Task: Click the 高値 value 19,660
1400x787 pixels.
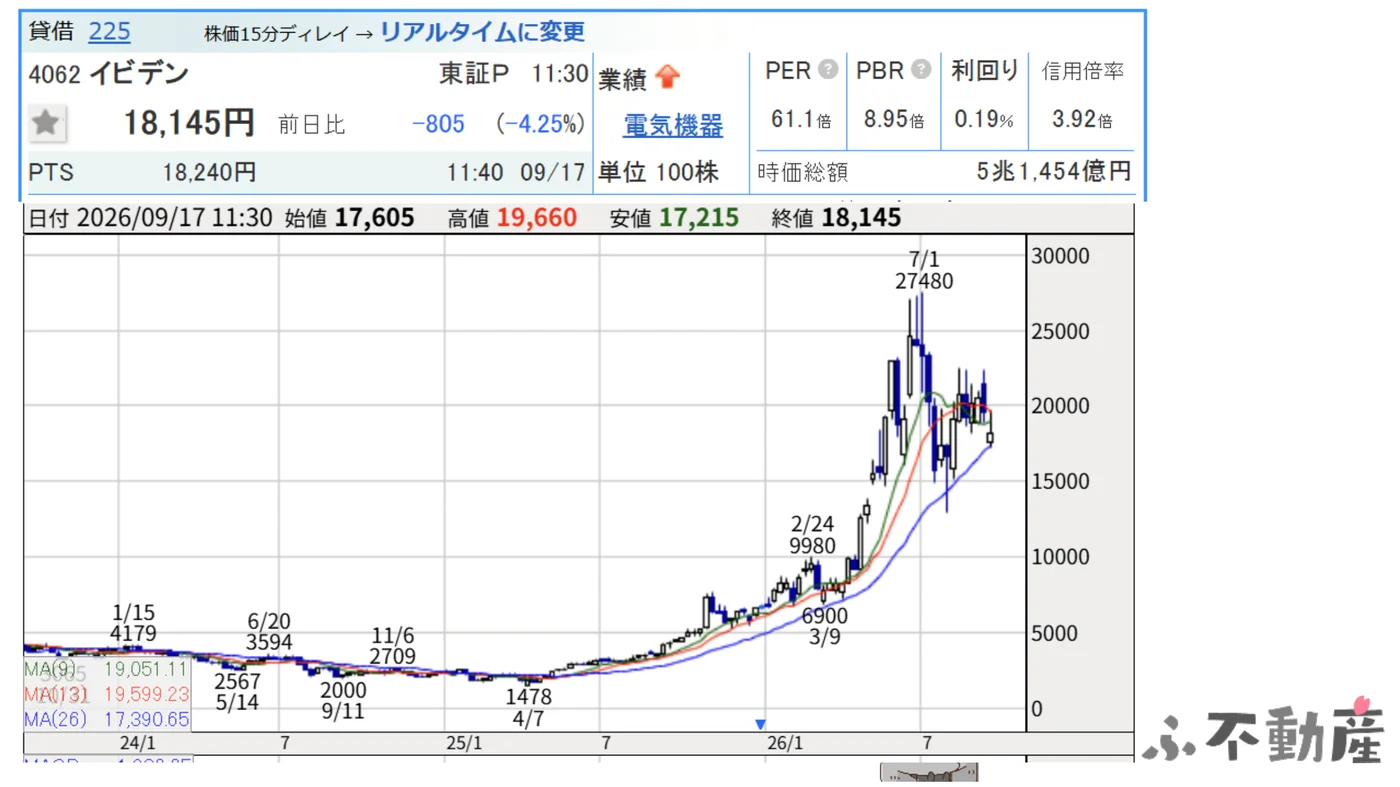Action: tap(536, 218)
